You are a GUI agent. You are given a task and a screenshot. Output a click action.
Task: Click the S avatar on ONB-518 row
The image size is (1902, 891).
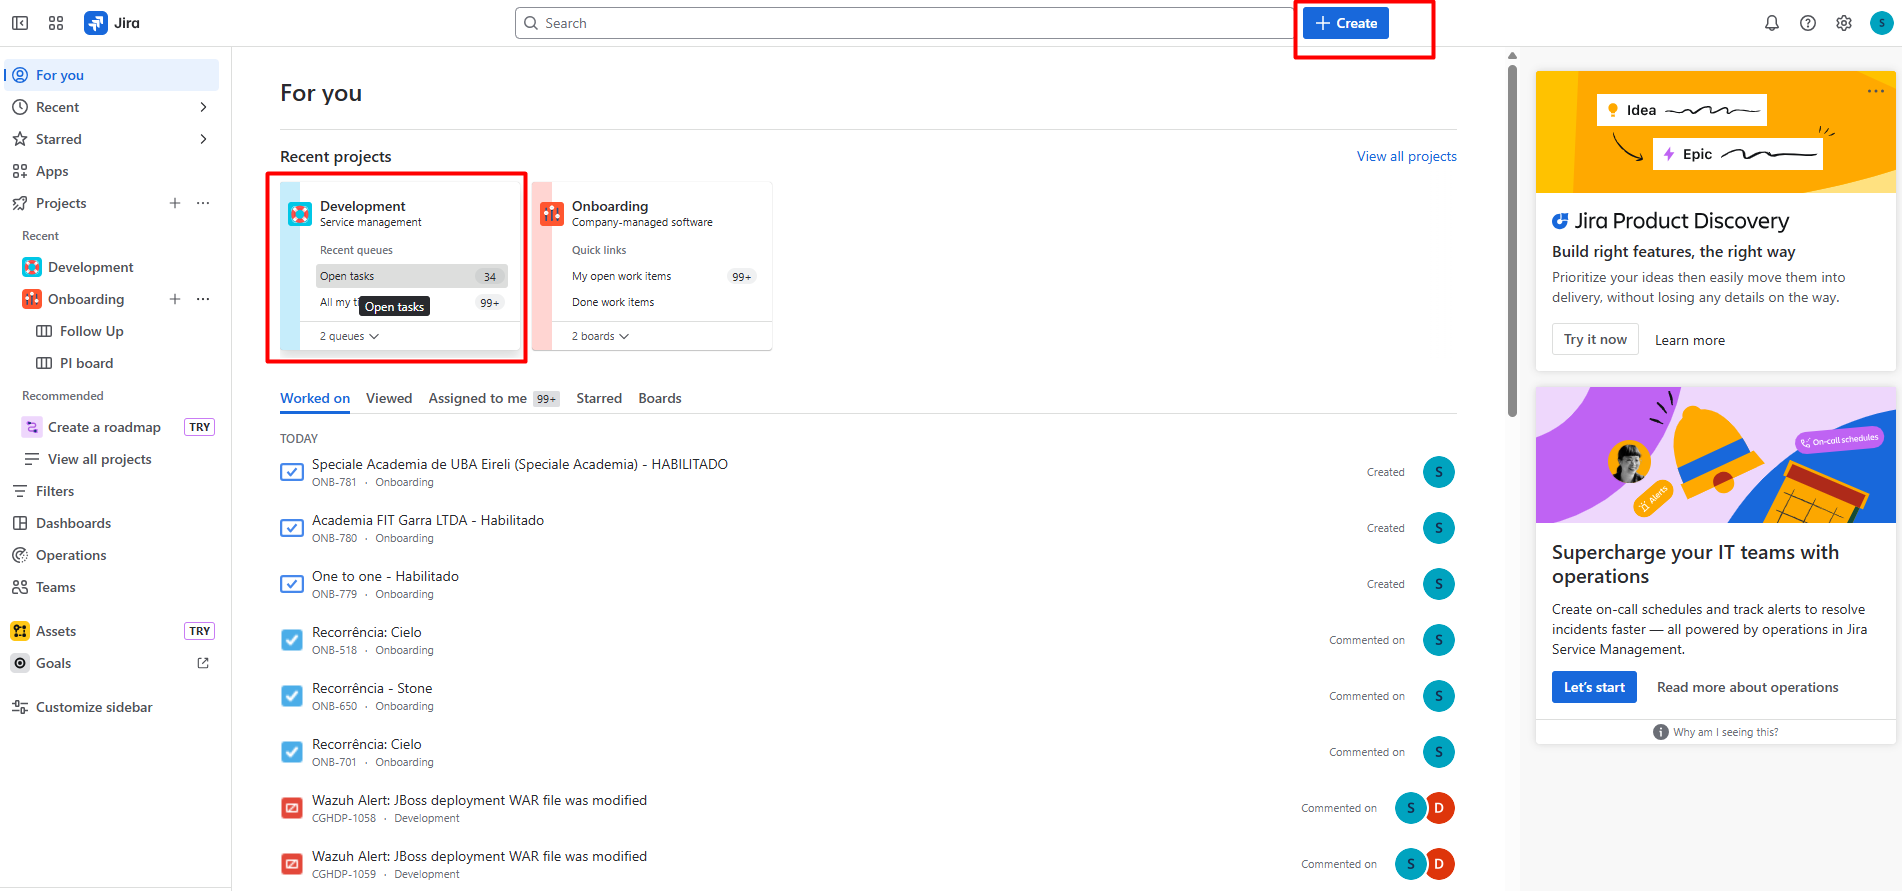pos(1439,640)
